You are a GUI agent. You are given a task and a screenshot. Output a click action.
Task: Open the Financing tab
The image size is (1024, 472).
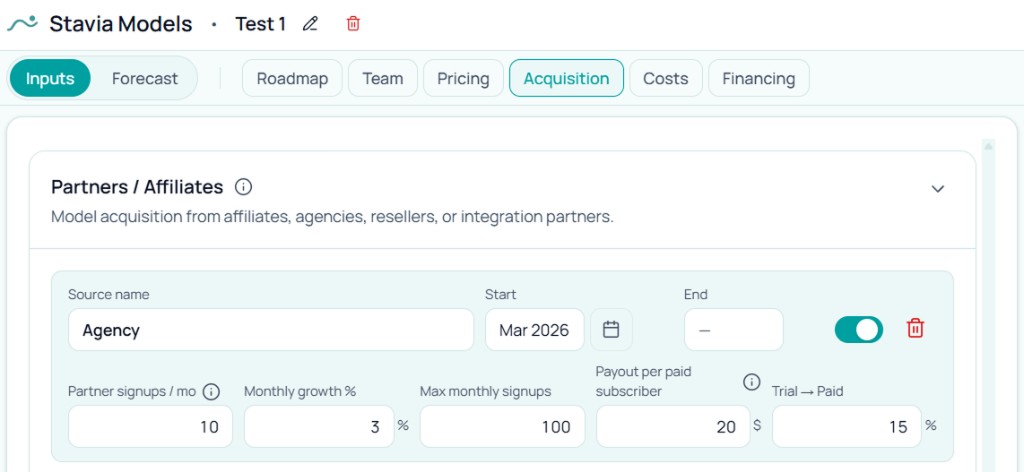pos(759,78)
